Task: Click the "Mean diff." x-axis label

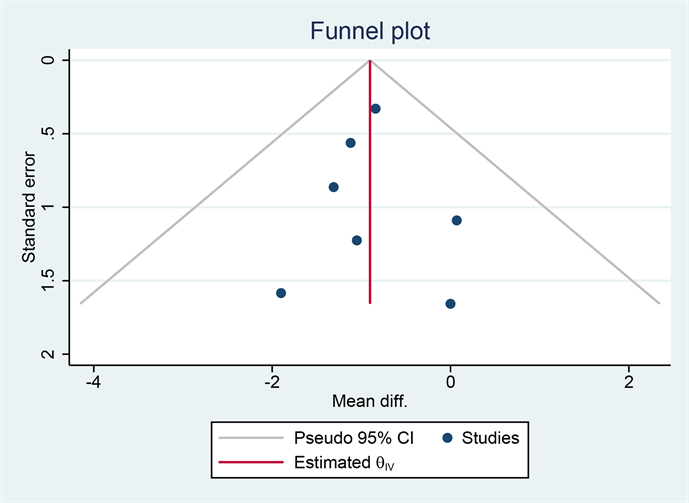Action: pyautogui.click(x=370, y=402)
